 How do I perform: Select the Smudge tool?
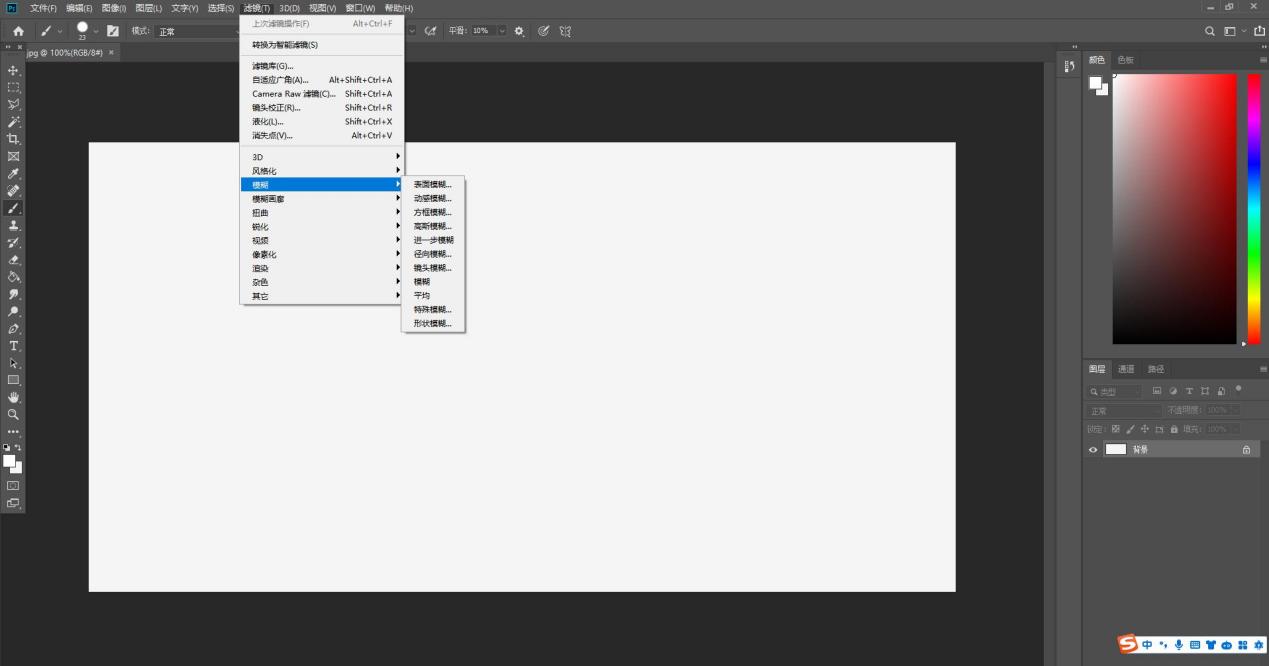coord(14,294)
